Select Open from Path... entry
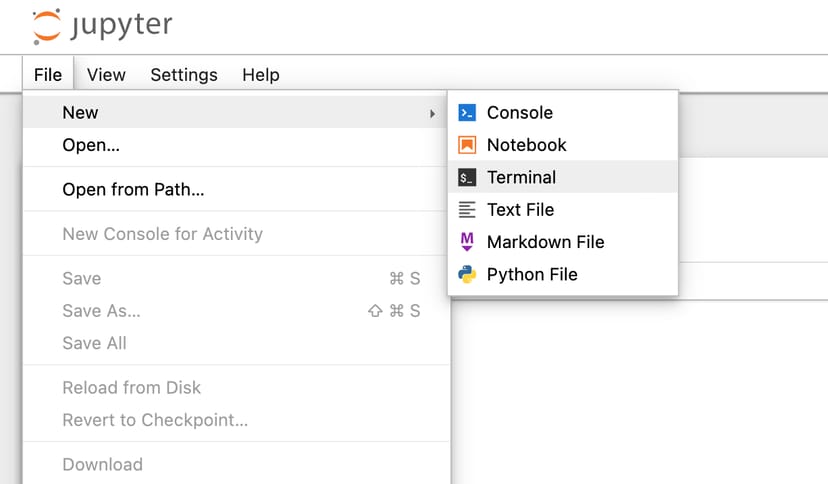Image resolution: width=828 pixels, height=484 pixels. click(133, 190)
